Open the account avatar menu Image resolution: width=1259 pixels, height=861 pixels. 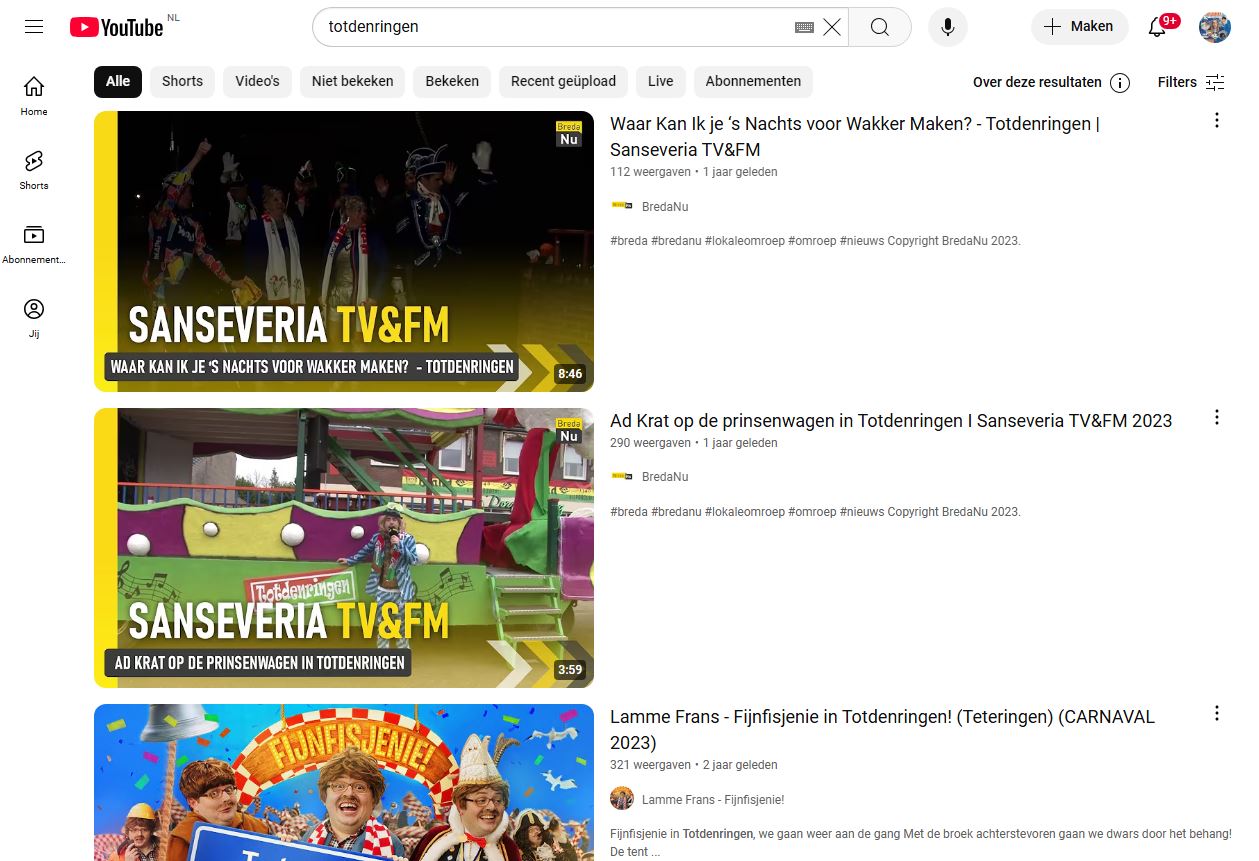click(1215, 27)
